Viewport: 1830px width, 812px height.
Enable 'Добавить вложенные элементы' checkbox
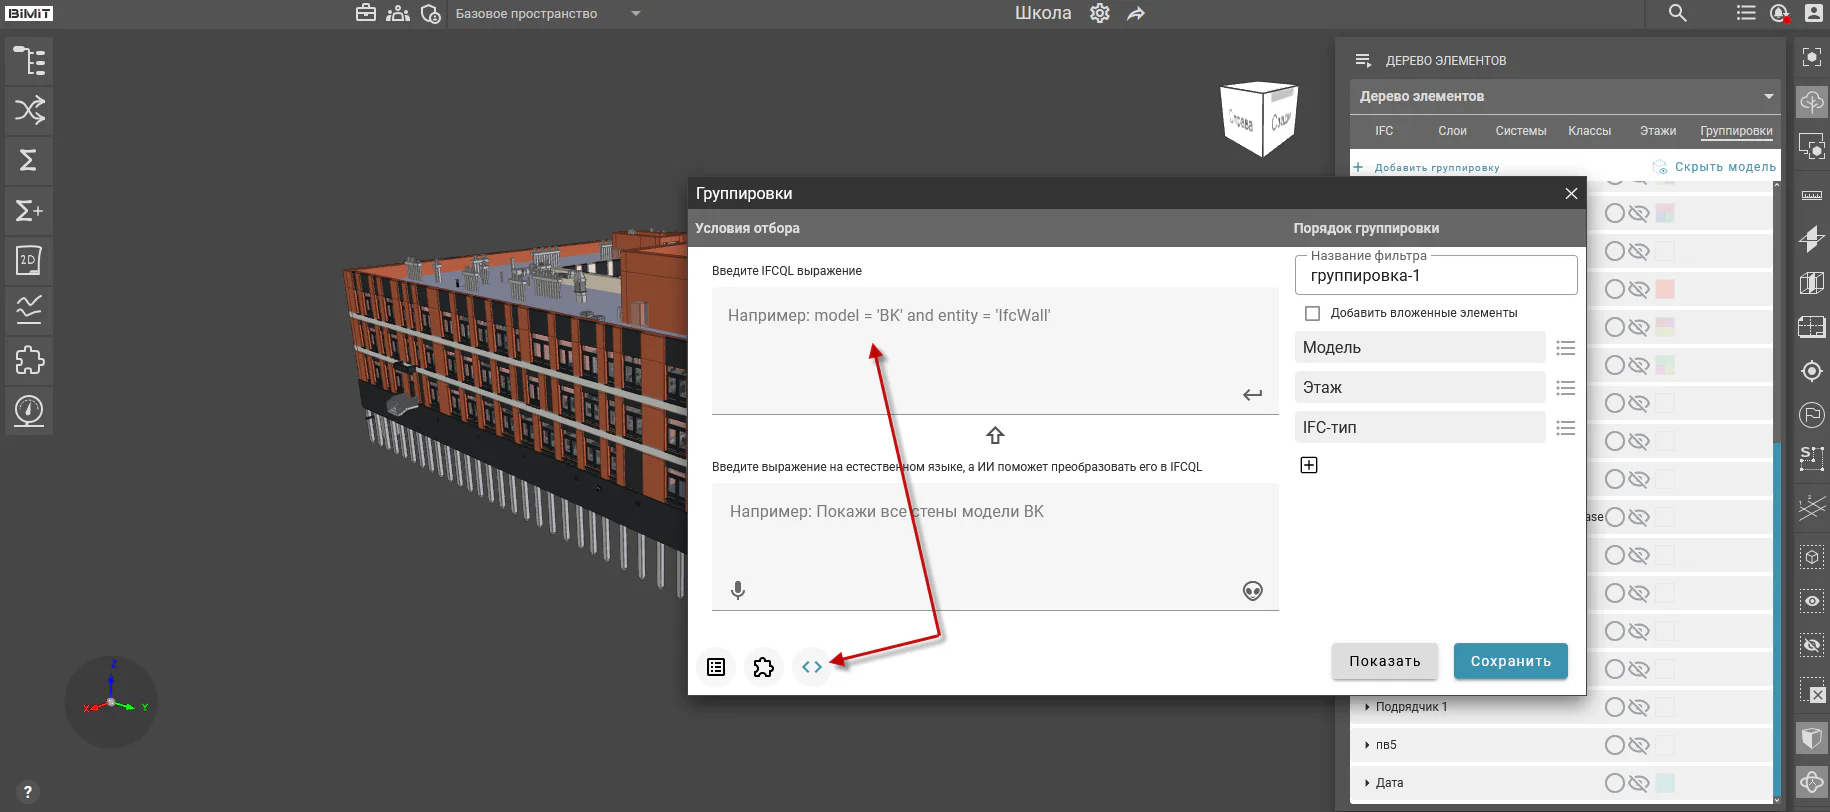click(1313, 313)
